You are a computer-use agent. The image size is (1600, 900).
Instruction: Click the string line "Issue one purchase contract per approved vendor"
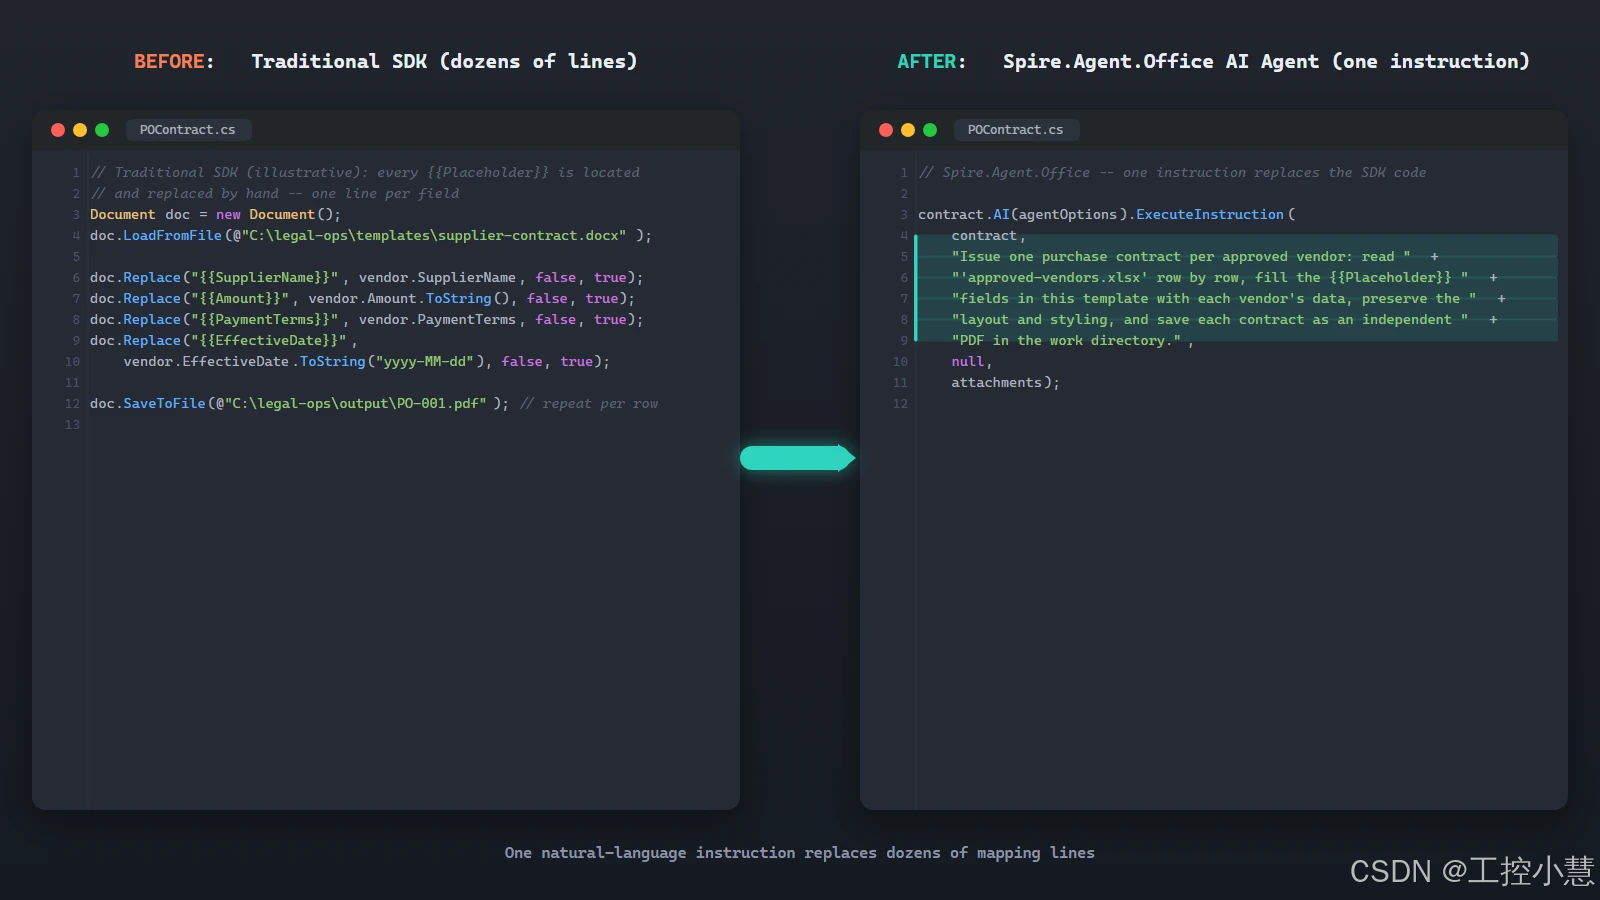point(1195,256)
